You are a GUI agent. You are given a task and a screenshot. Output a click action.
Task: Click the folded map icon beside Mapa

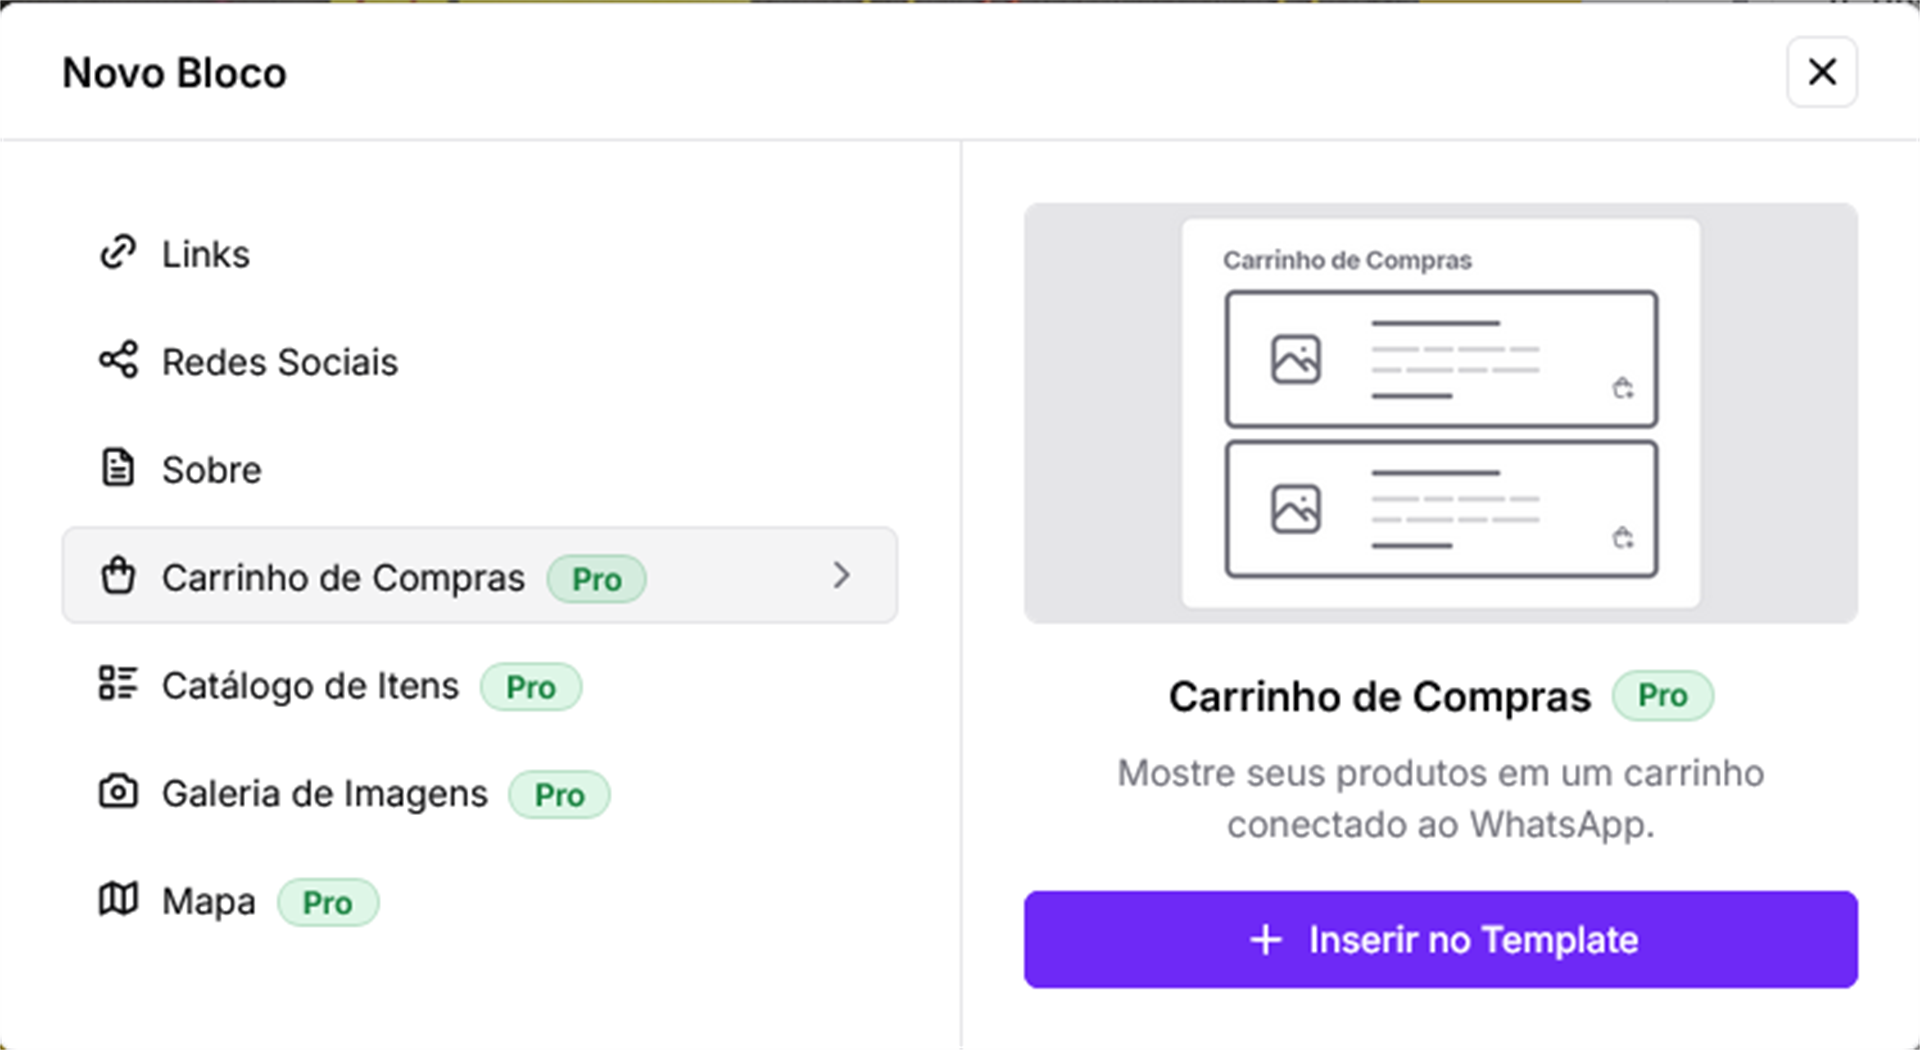coord(118,900)
